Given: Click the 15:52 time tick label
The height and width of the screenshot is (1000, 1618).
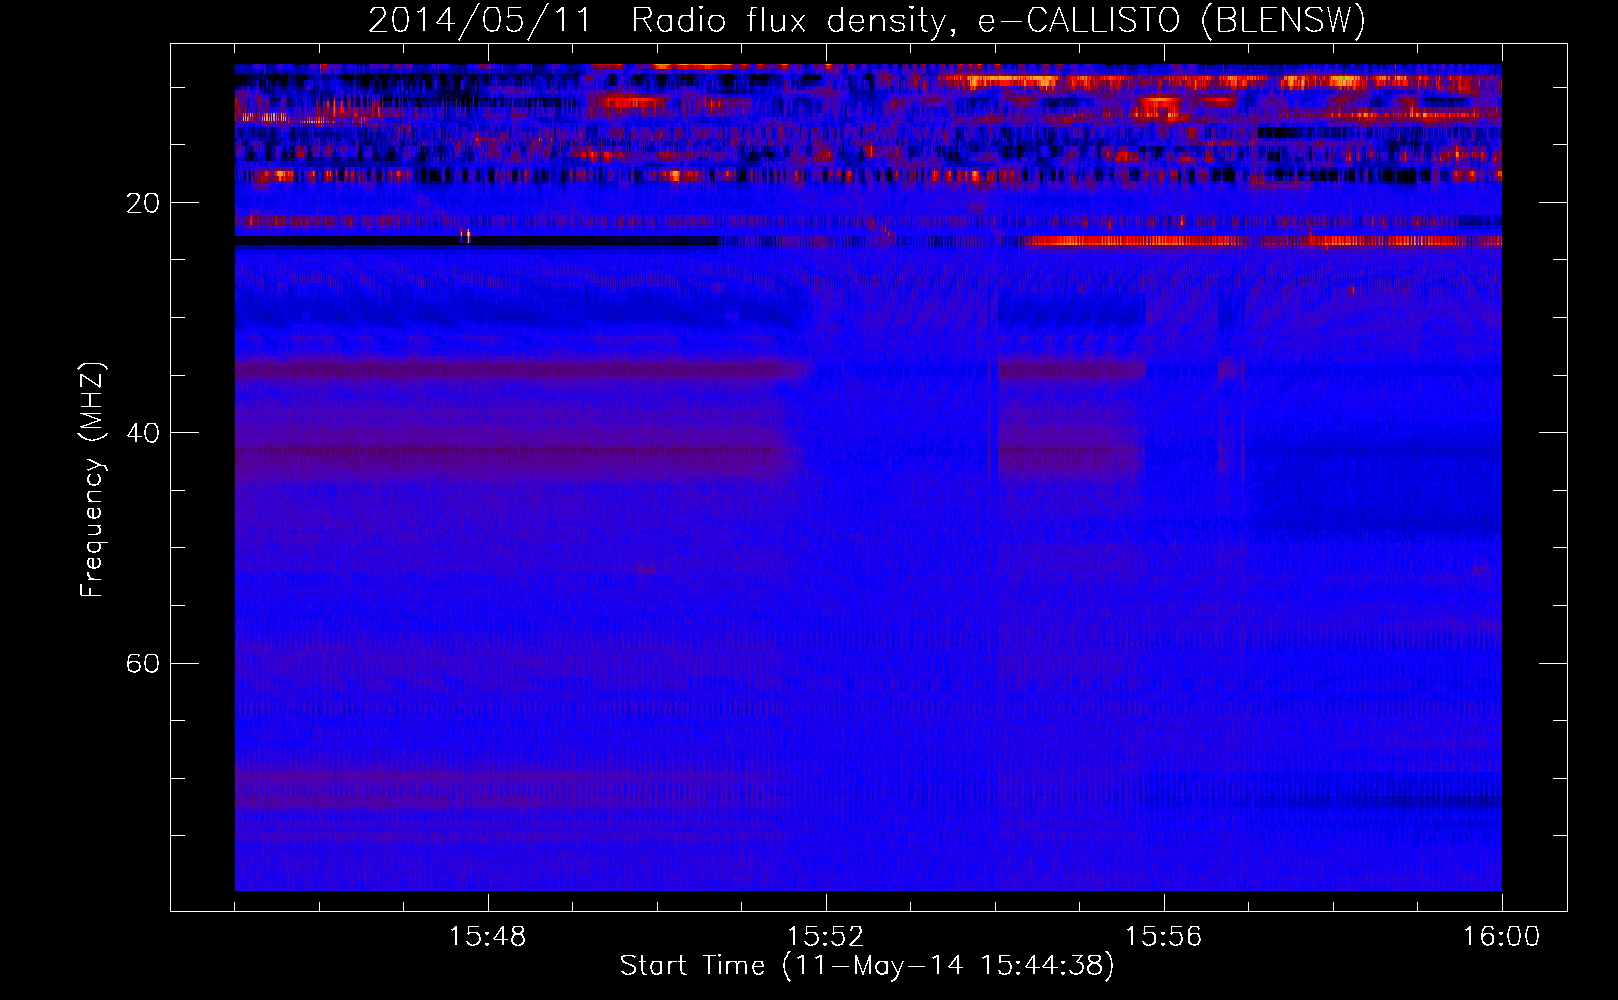Looking at the screenshot, I should [826, 937].
